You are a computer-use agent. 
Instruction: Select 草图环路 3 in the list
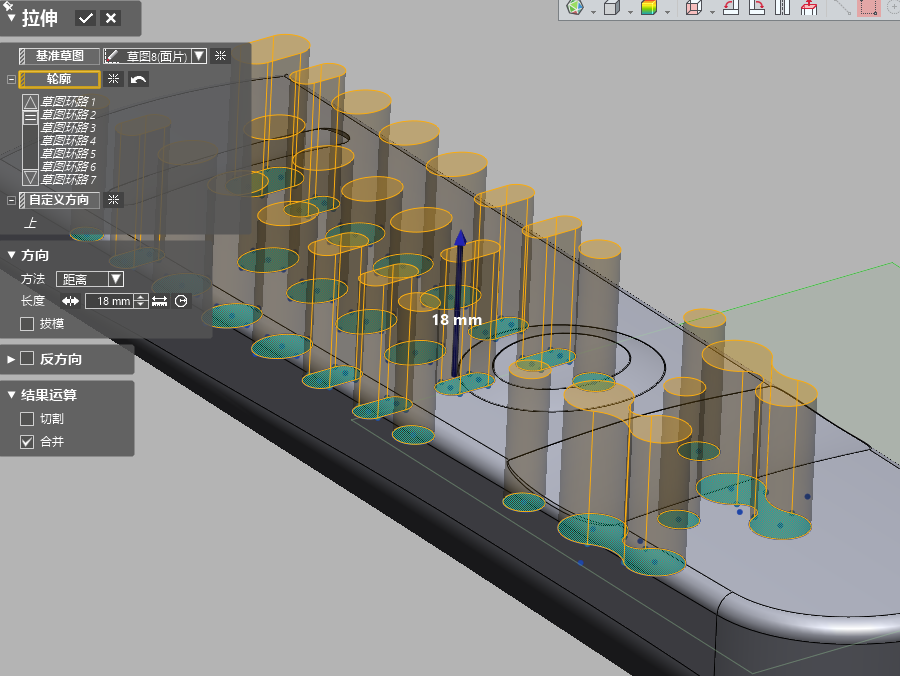tap(68, 127)
